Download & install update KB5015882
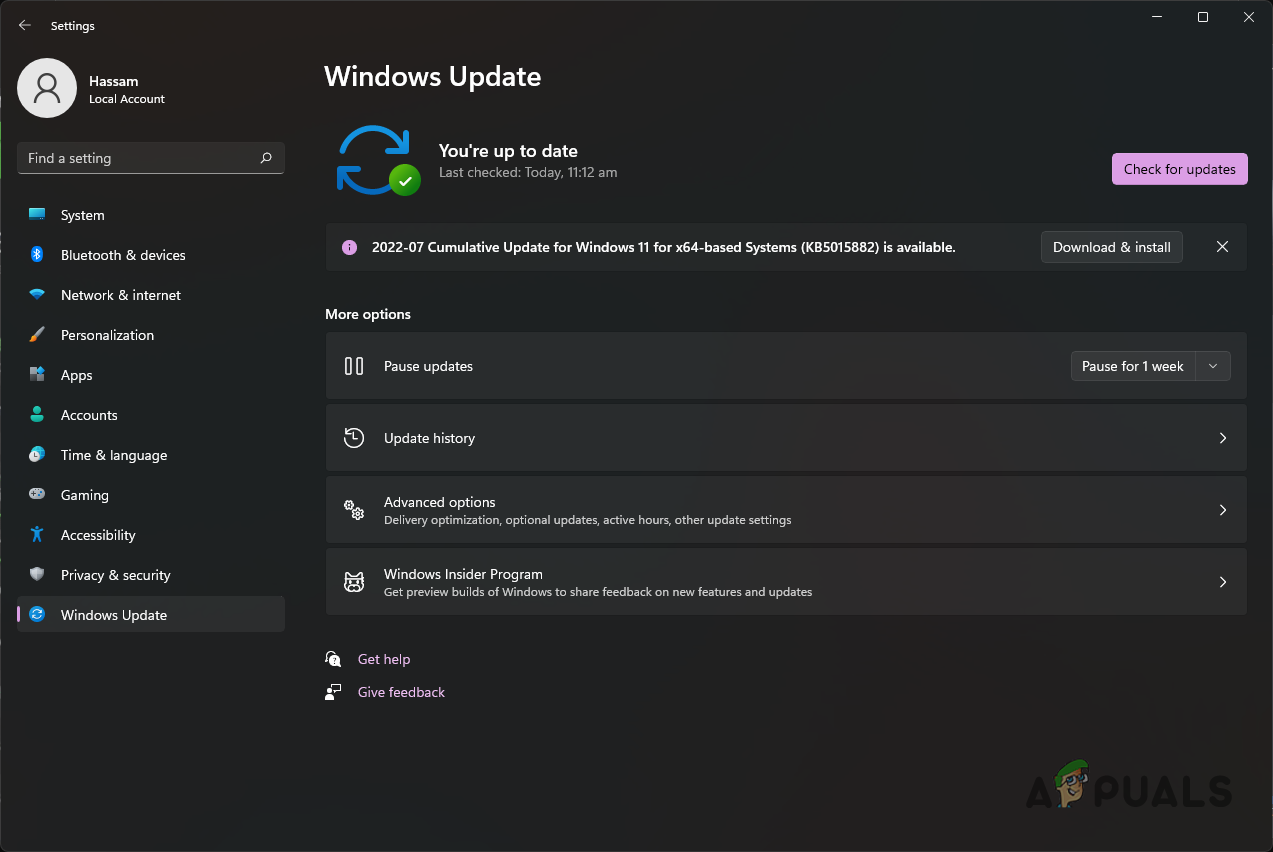The width and height of the screenshot is (1273, 852). coord(1111,247)
